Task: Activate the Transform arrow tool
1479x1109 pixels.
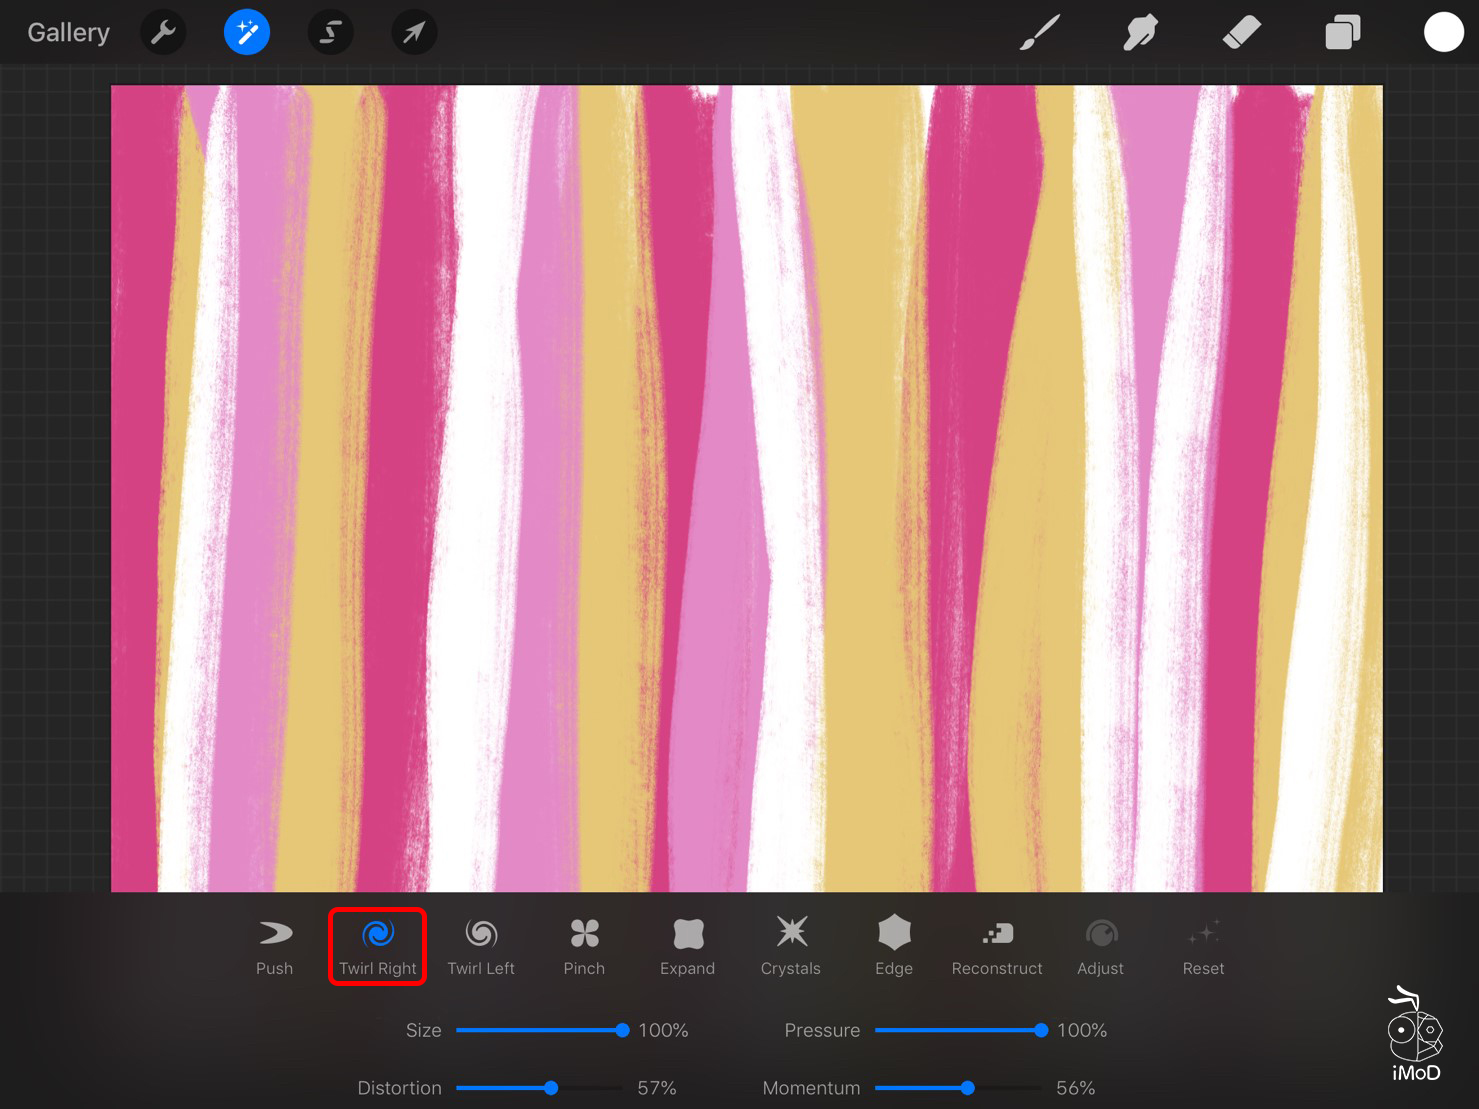Action: pyautogui.click(x=414, y=33)
